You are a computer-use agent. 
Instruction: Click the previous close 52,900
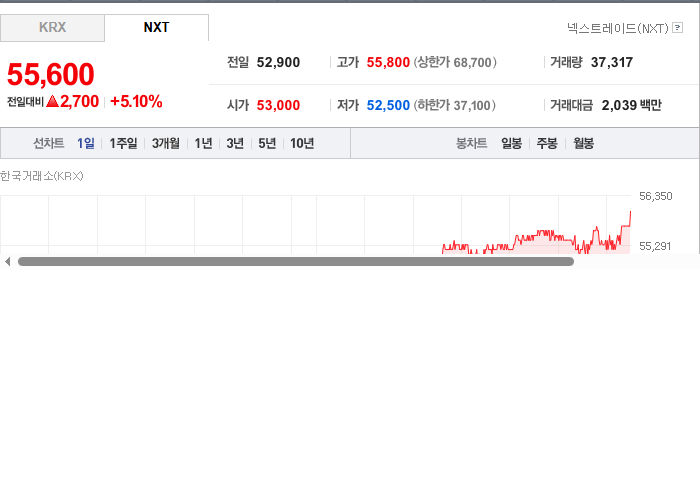(278, 62)
